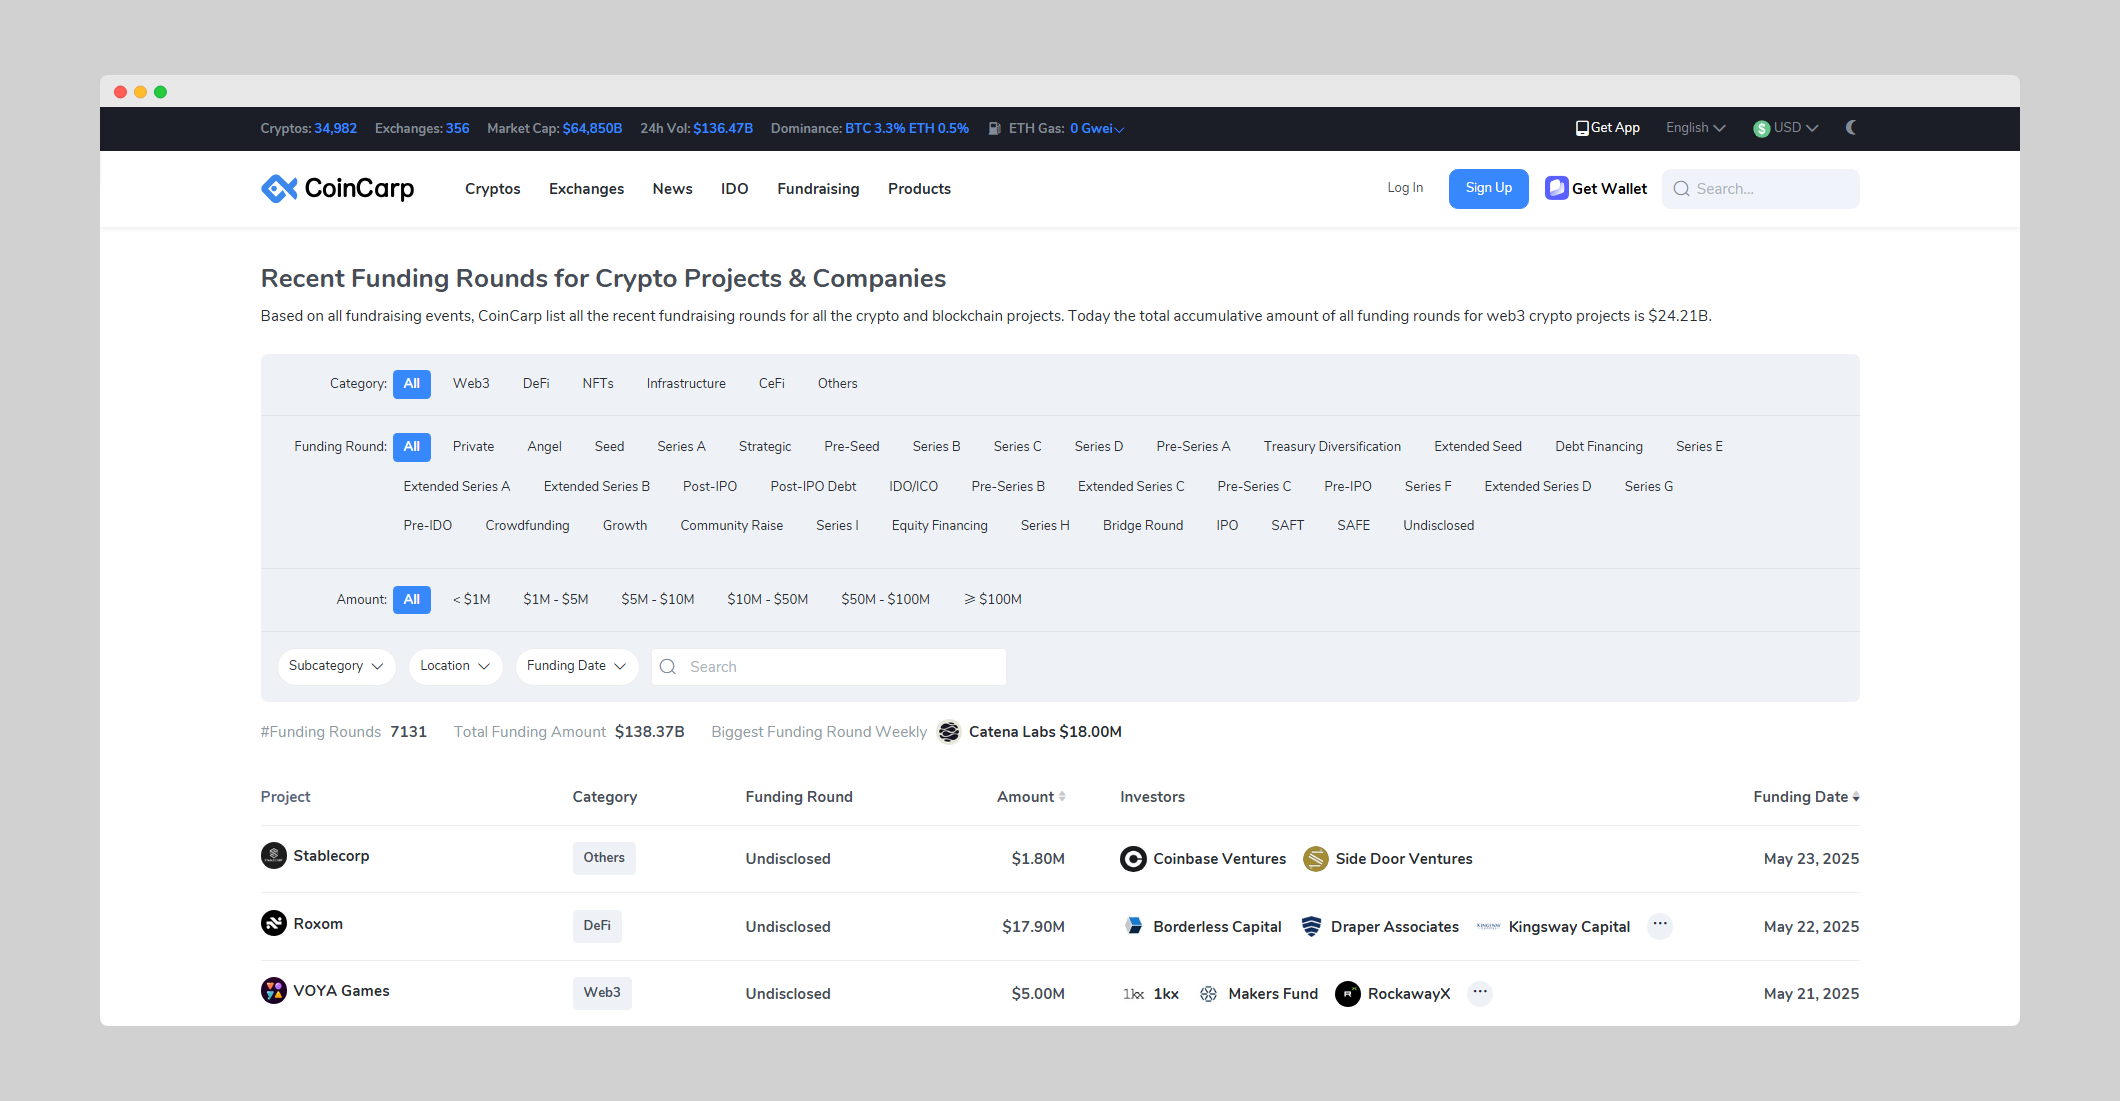Open the IDO menu
The height and width of the screenshot is (1101, 2120).
point(734,189)
